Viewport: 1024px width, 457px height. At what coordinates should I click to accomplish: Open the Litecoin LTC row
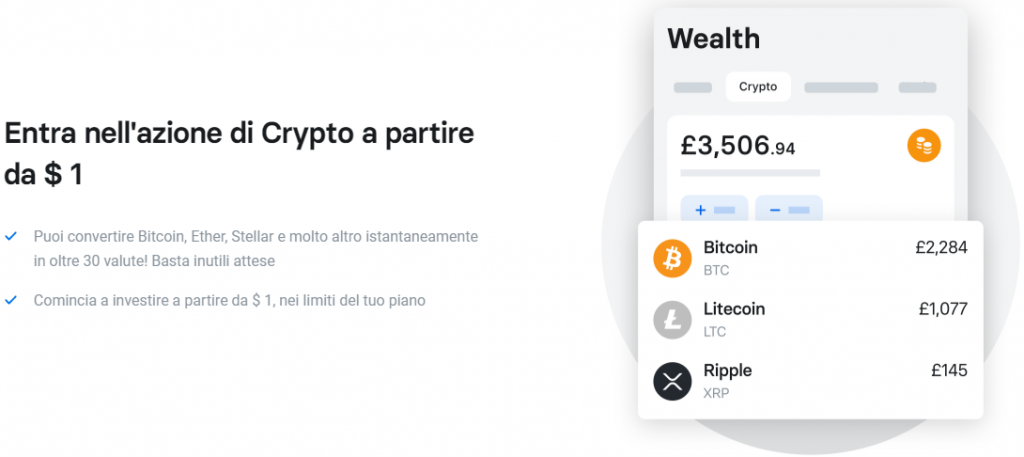pos(810,320)
